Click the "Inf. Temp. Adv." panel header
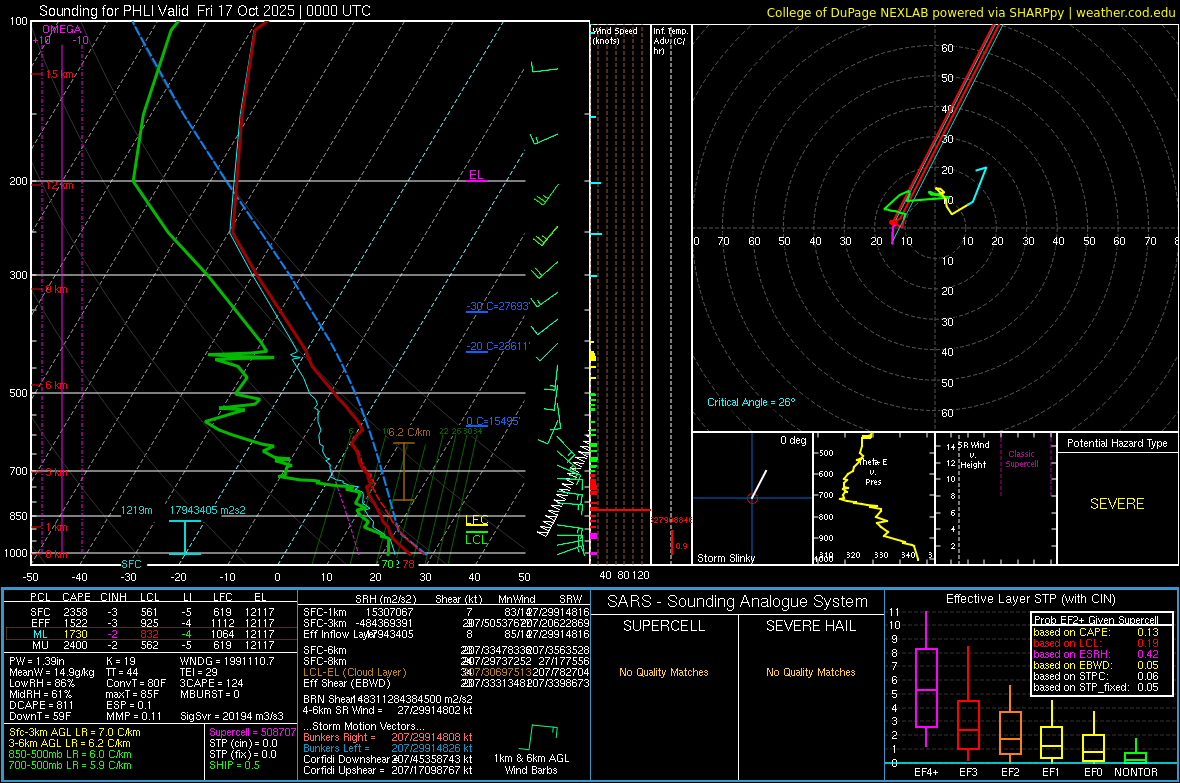Viewport: 1180px width, 783px height. click(670, 41)
